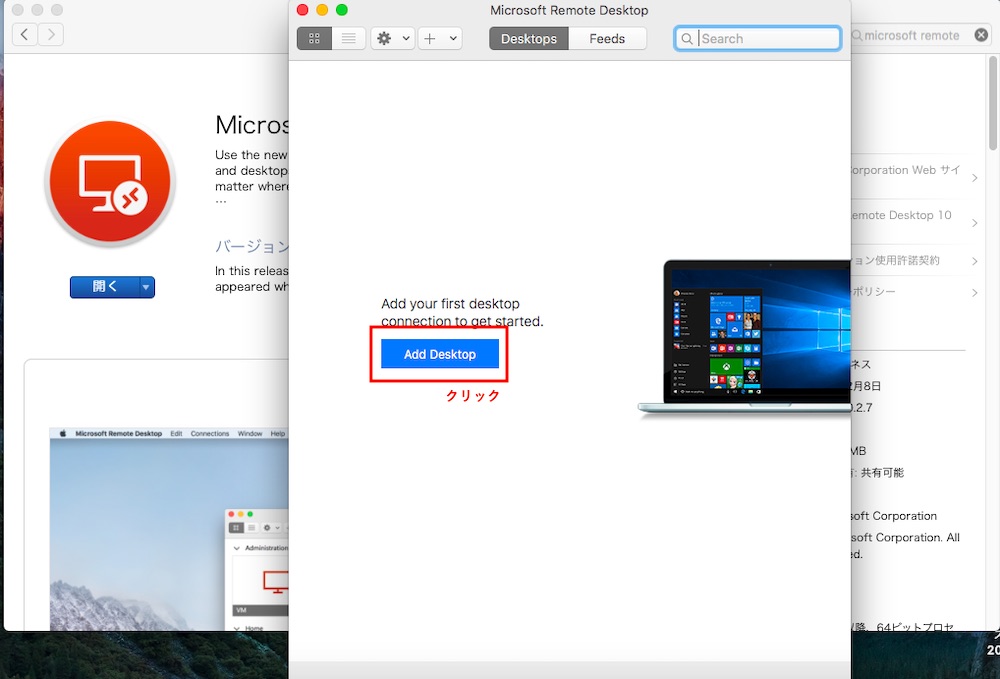Image resolution: width=1000 pixels, height=679 pixels.
Task: Go back in the App Store window
Action: point(24,34)
